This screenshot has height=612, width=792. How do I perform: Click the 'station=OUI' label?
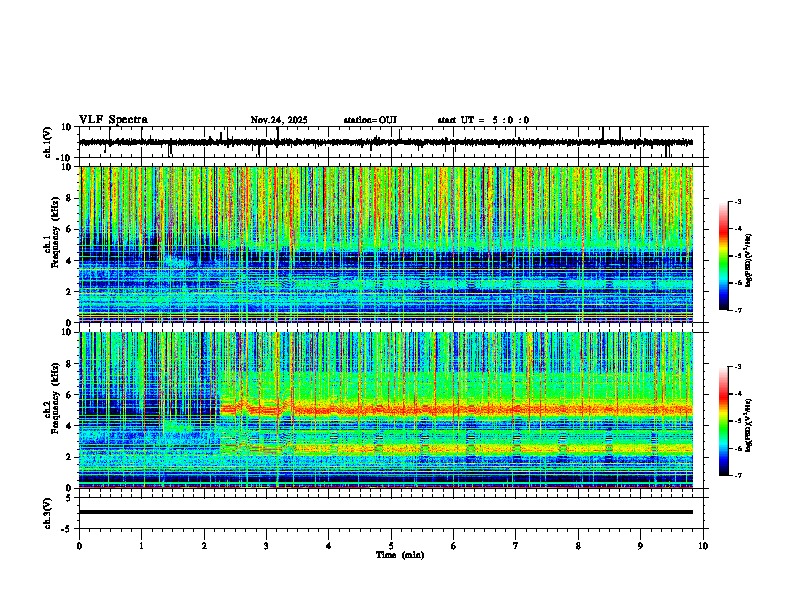click(x=370, y=120)
